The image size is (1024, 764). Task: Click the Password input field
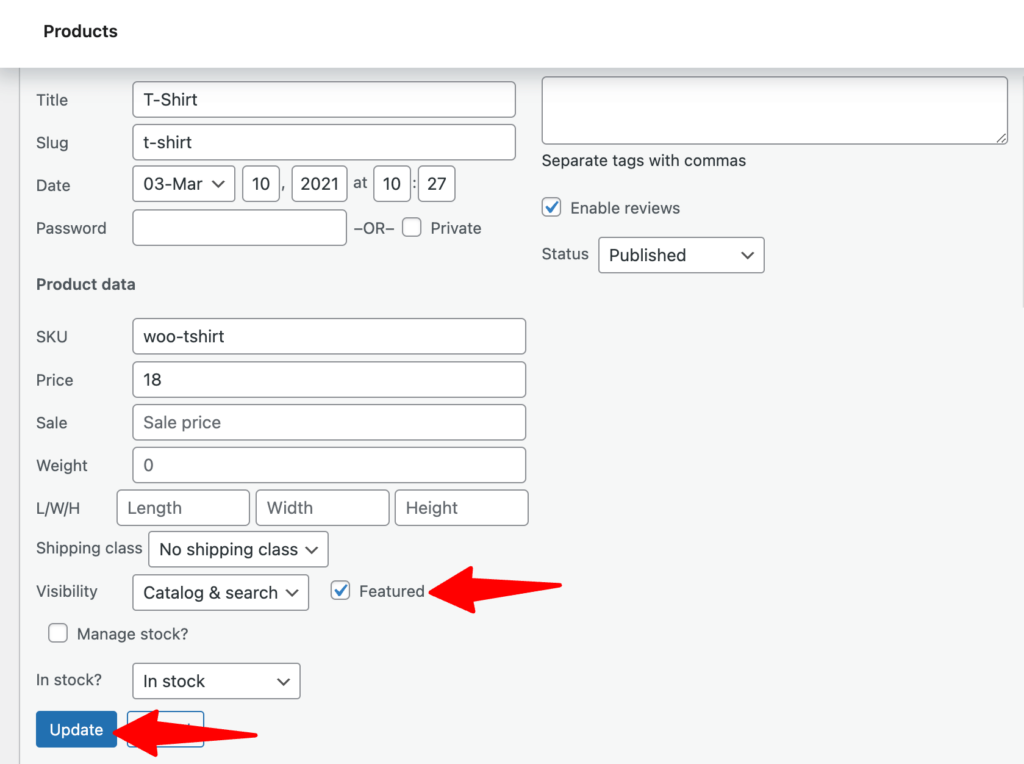[239, 227]
